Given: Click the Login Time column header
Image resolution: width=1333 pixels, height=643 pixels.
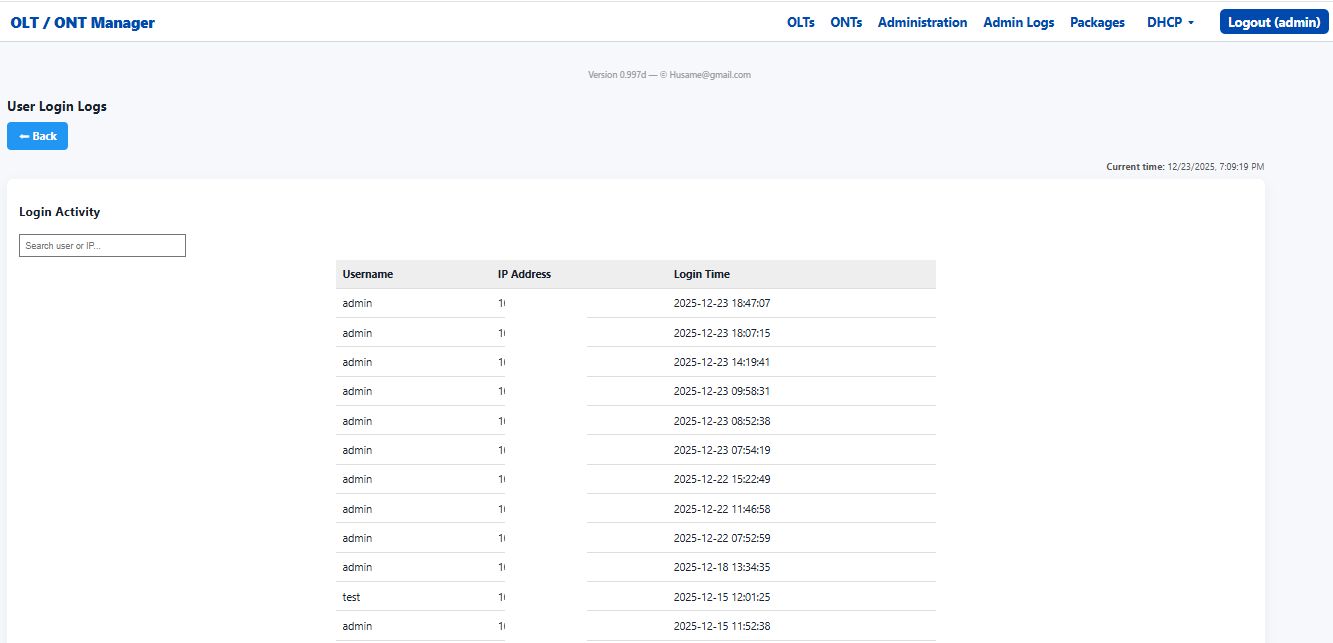Looking at the screenshot, I should pos(701,273).
